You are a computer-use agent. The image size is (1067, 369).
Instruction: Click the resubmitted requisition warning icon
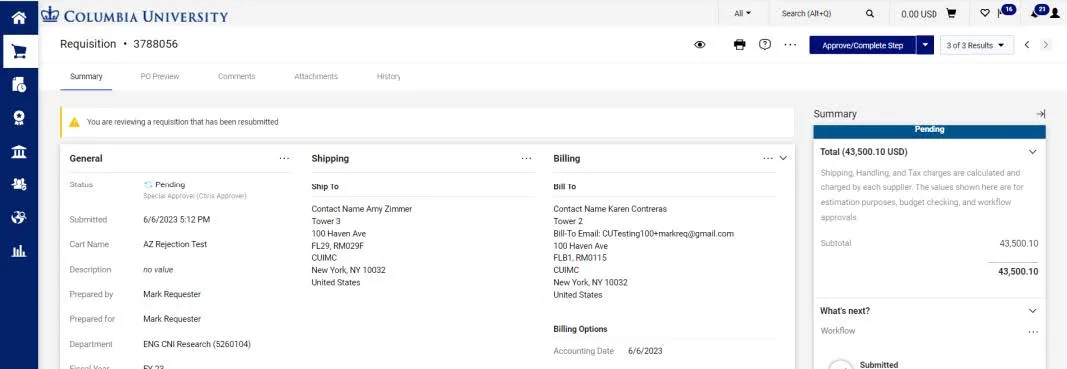74,122
